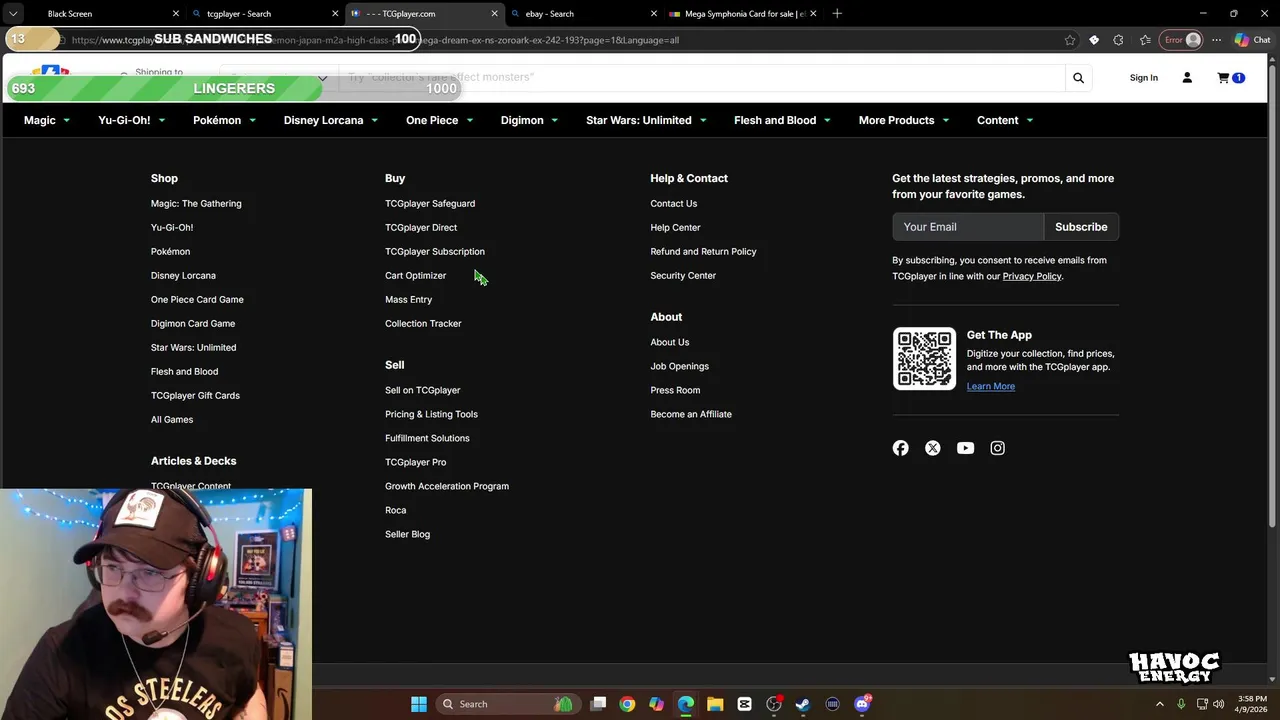Click the Your Email input field
This screenshot has width=1280, height=720.
point(968,227)
